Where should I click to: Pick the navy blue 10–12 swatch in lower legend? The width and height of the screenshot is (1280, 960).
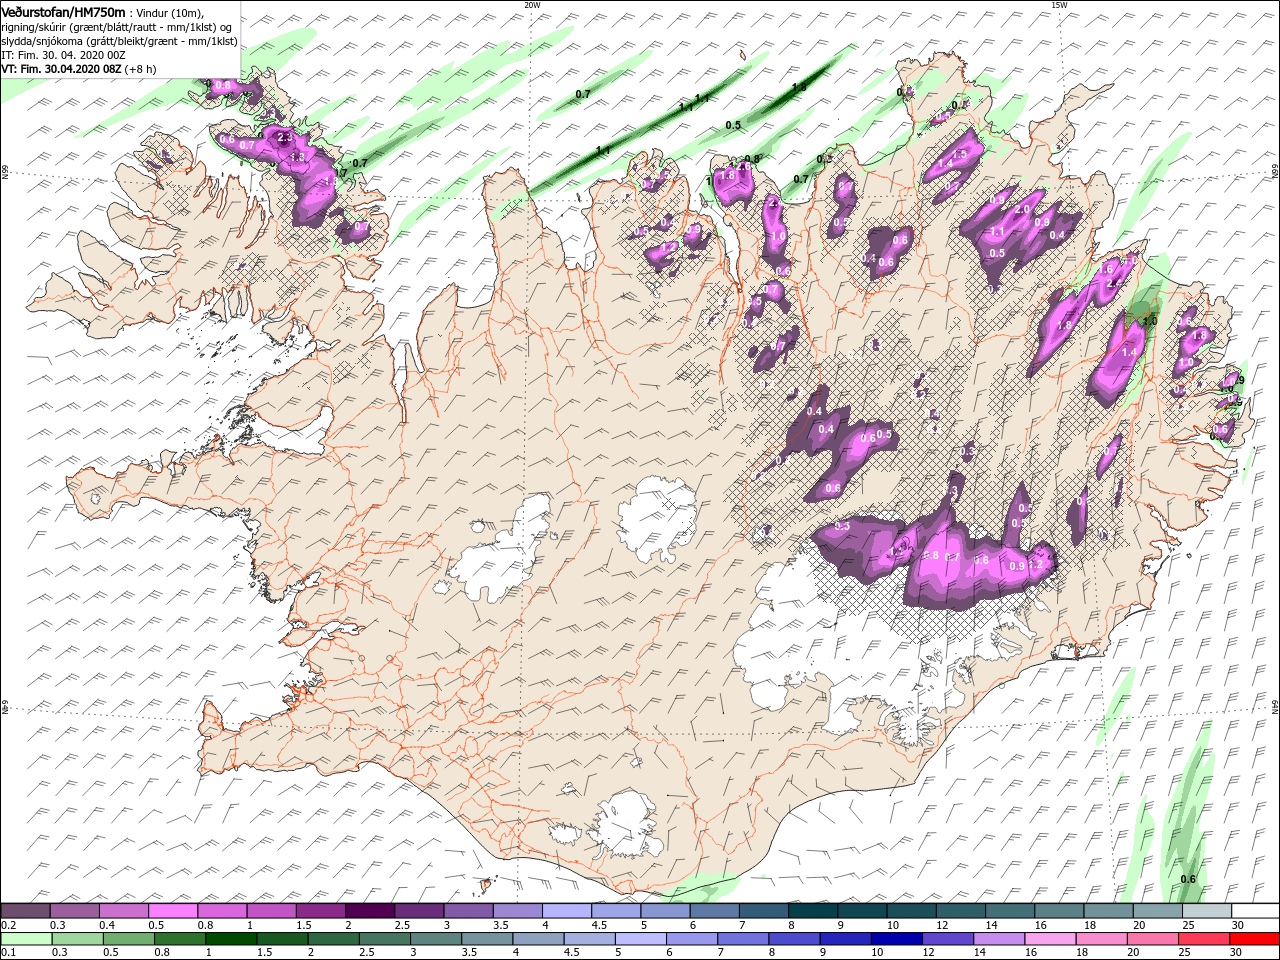(x=897, y=939)
